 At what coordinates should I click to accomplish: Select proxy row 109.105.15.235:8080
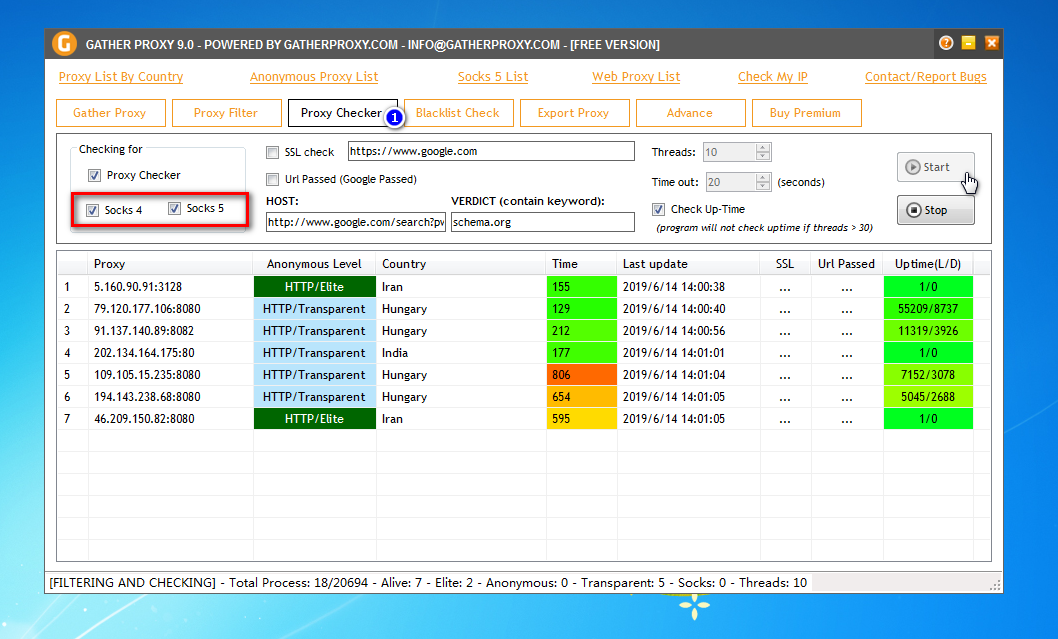(x=524, y=374)
